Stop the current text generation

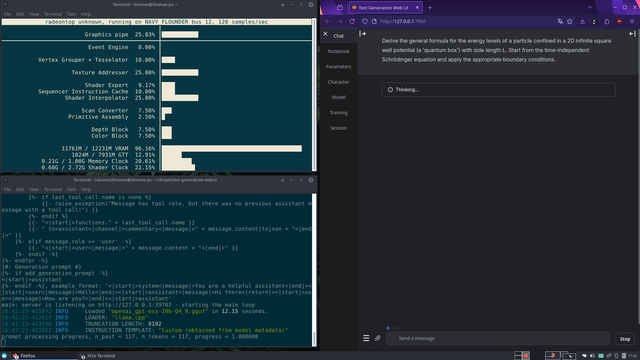coord(625,339)
